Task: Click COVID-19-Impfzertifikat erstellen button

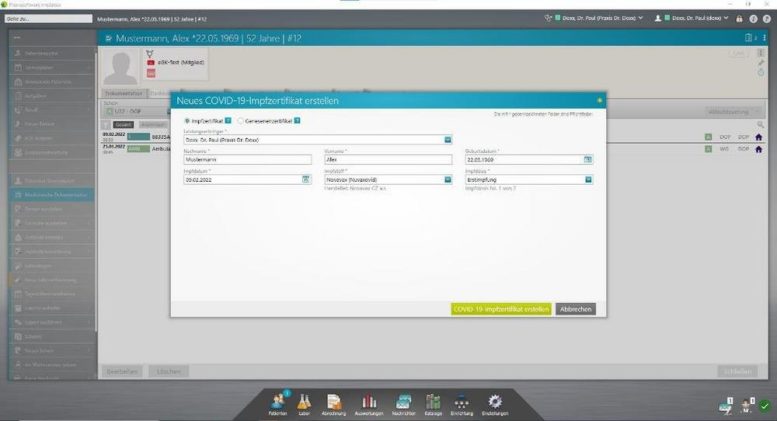Action: point(500,309)
